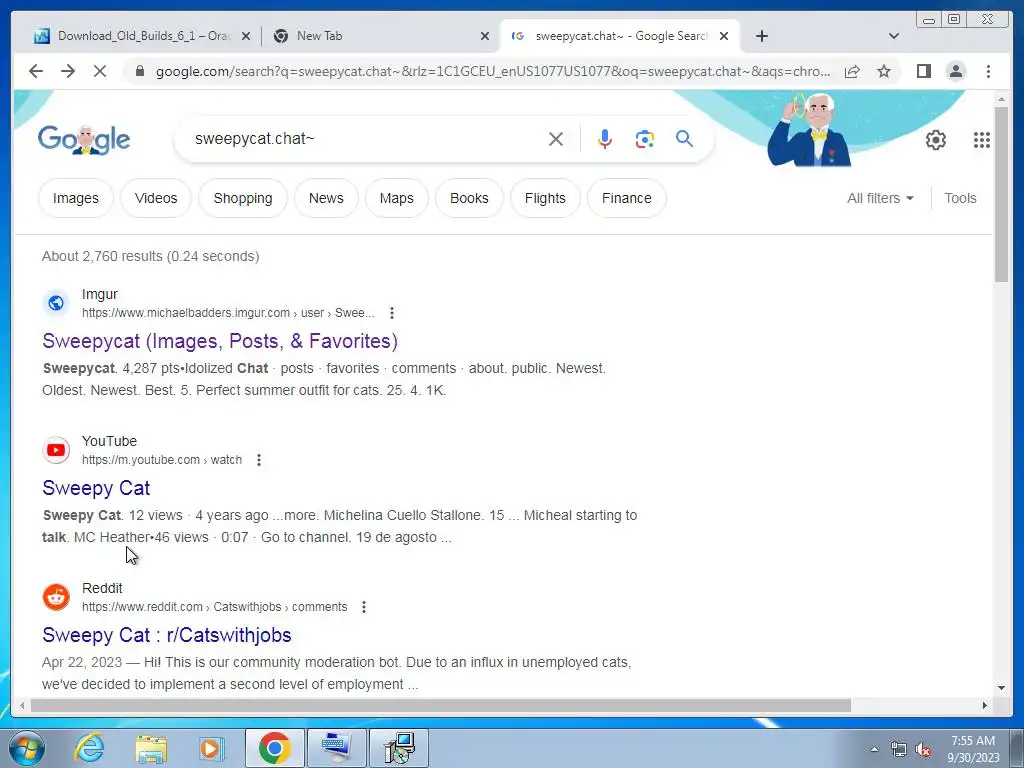The width and height of the screenshot is (1024, 768).
Task: Open the Chrome profile avatar
Action: 955,71
